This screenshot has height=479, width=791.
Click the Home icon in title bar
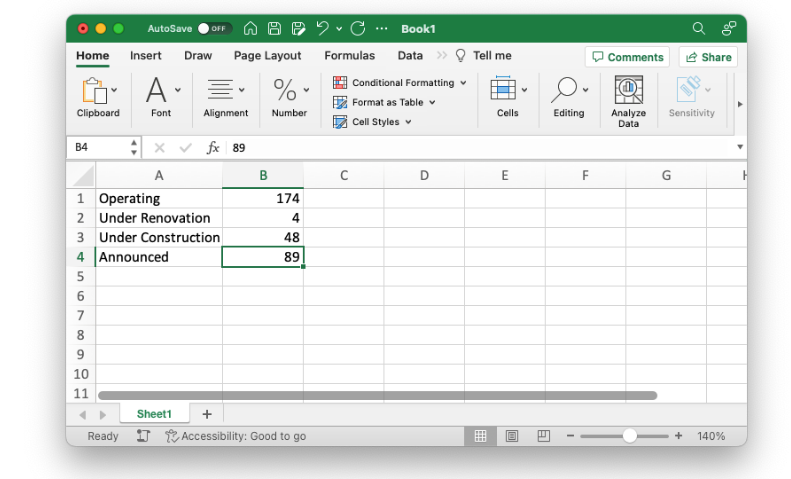coord(250,29)
